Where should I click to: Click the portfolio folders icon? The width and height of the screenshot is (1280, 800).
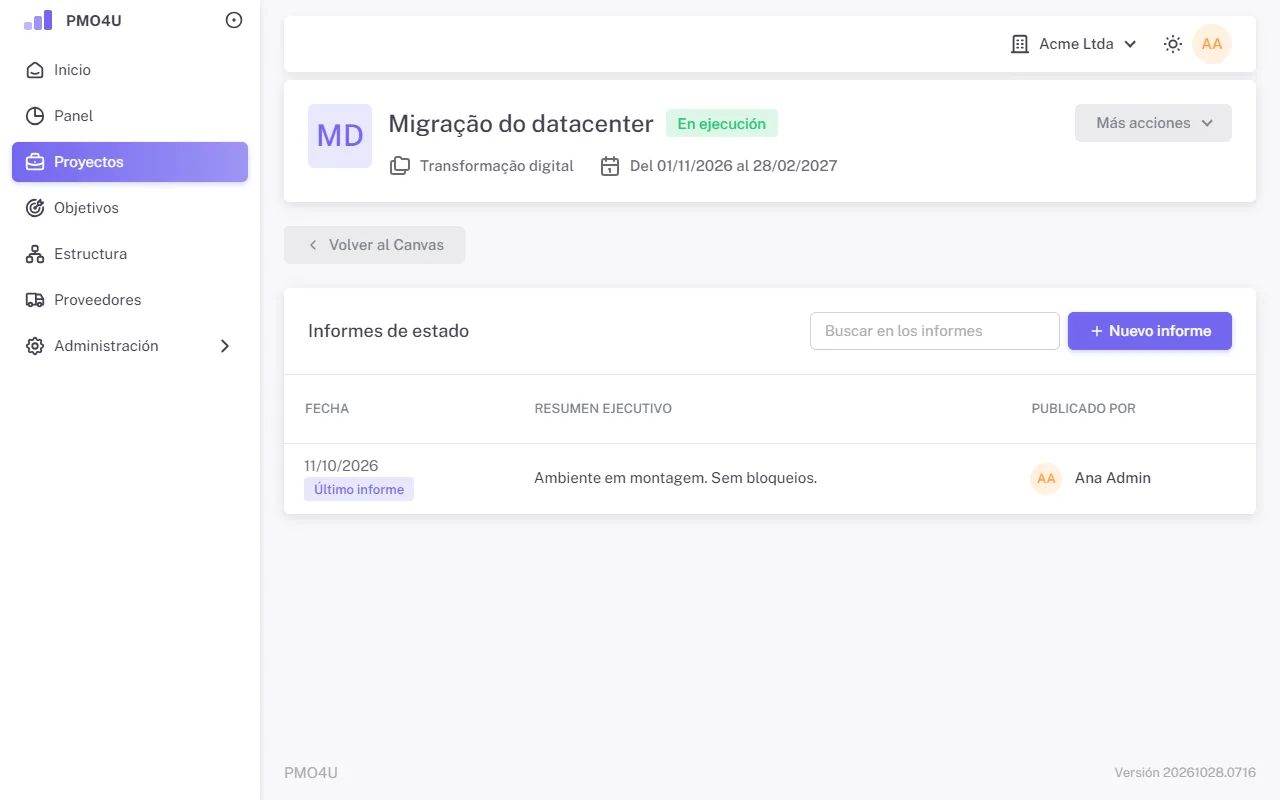pos(400,166)
